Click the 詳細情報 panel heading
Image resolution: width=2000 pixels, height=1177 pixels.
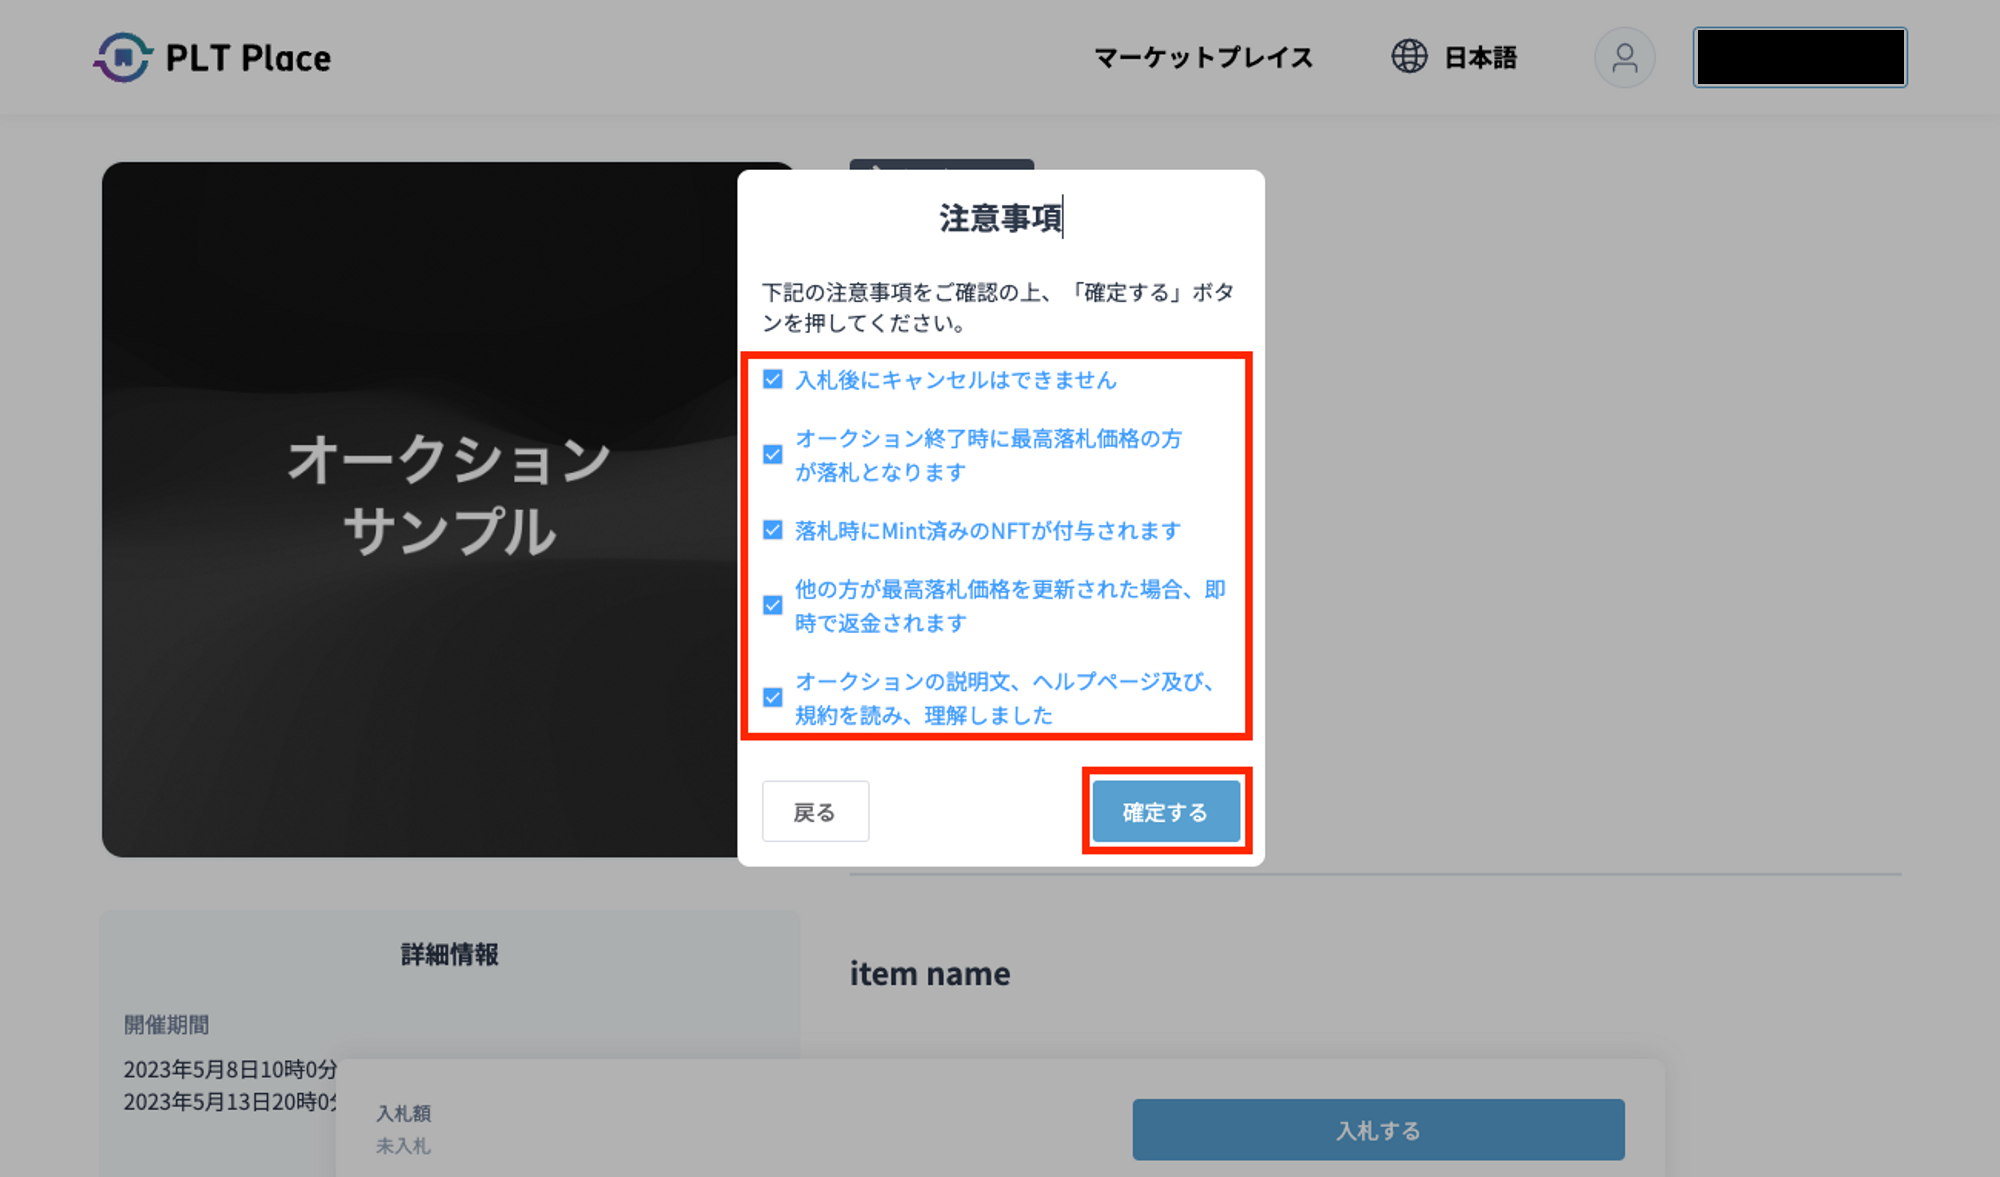tap(449, 954)
